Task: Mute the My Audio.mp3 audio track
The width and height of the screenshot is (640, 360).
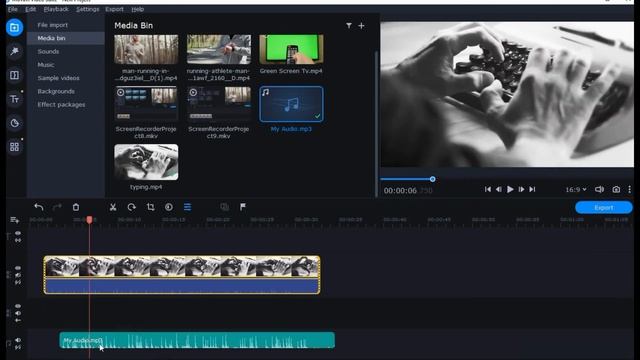Action: click(x=18, y=340)
